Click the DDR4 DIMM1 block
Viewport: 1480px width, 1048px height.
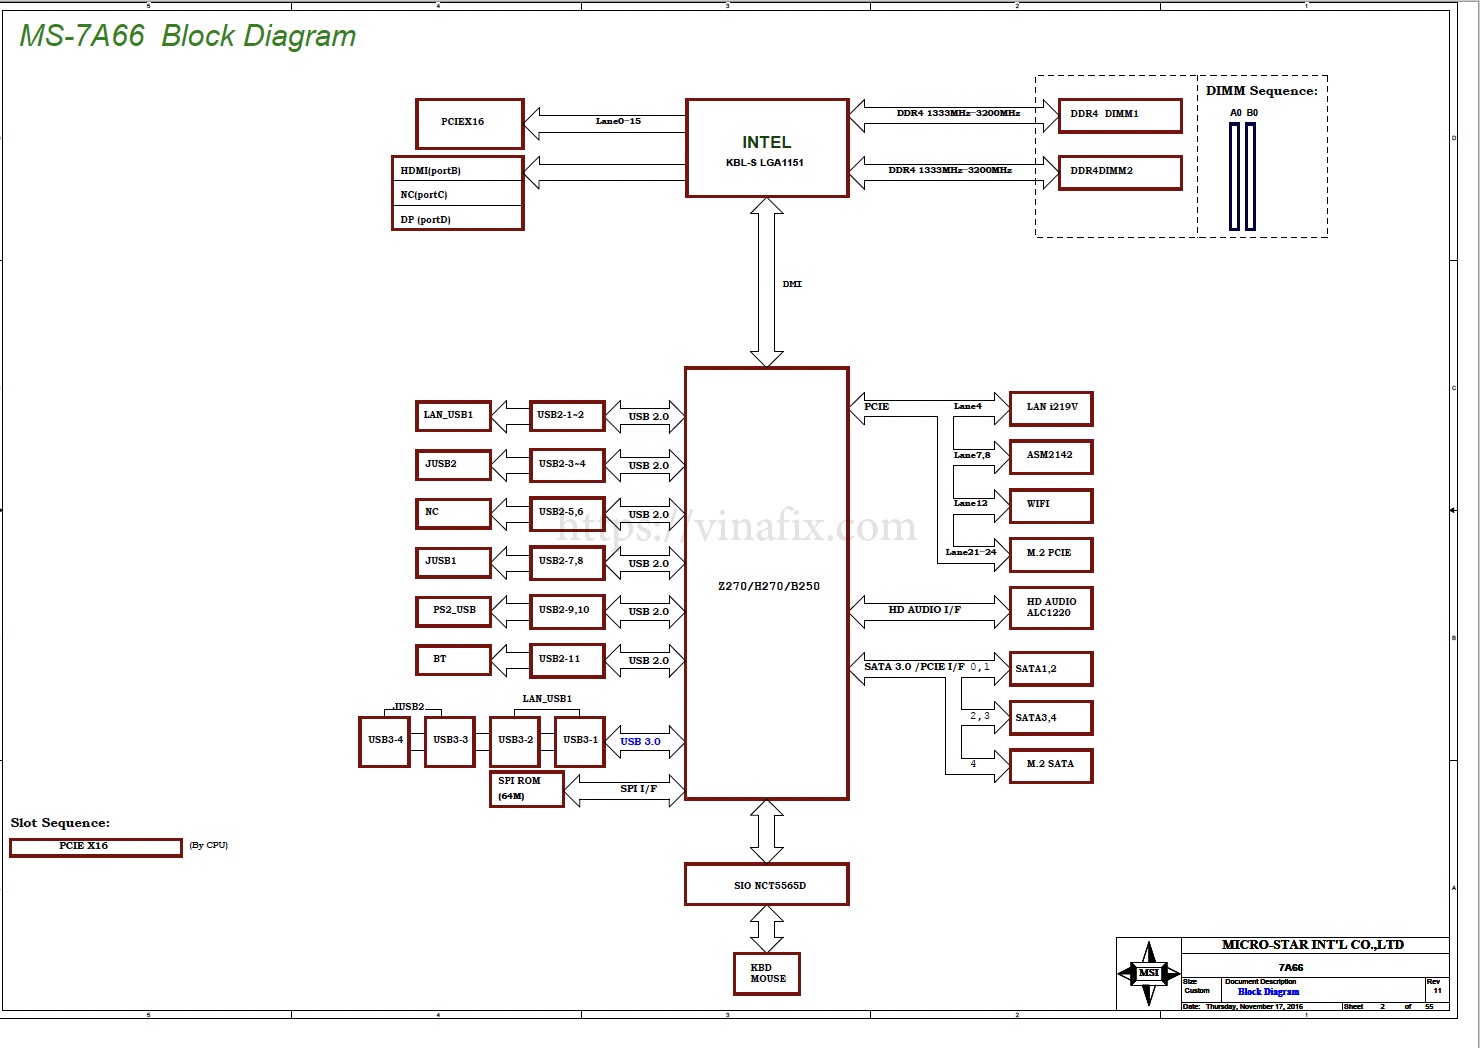1120,115
